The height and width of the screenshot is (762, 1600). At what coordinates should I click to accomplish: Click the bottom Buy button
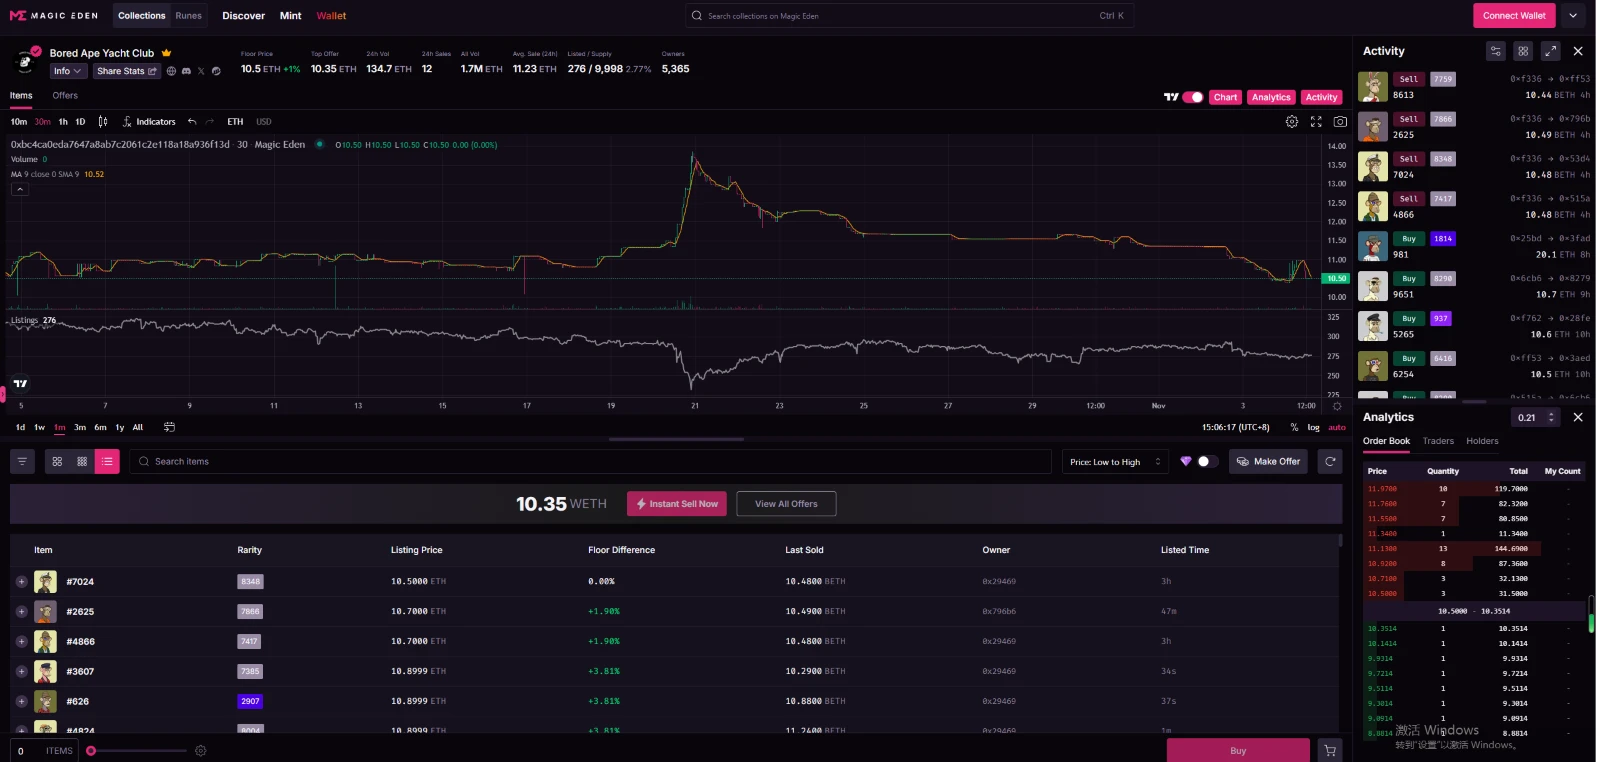(1238, 750)
